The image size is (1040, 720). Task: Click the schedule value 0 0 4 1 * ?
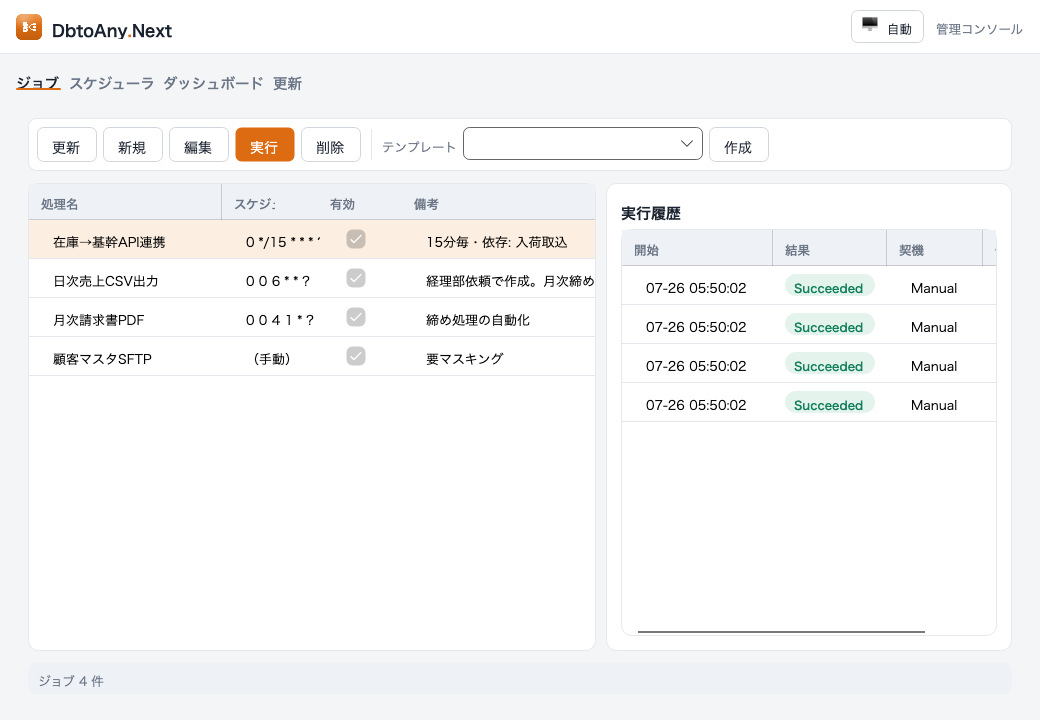point(280,320)
